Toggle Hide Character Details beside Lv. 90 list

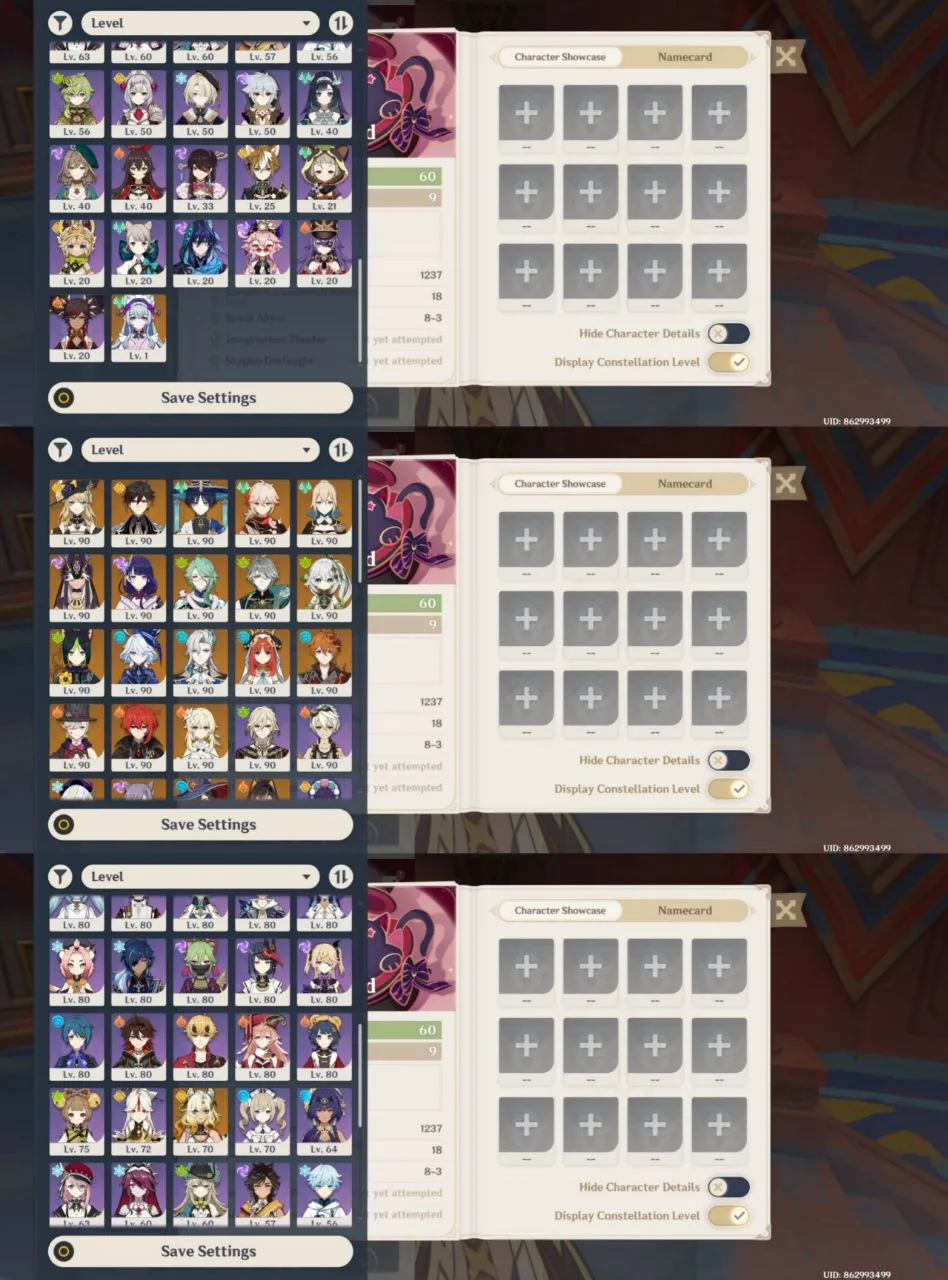[728, 760]
